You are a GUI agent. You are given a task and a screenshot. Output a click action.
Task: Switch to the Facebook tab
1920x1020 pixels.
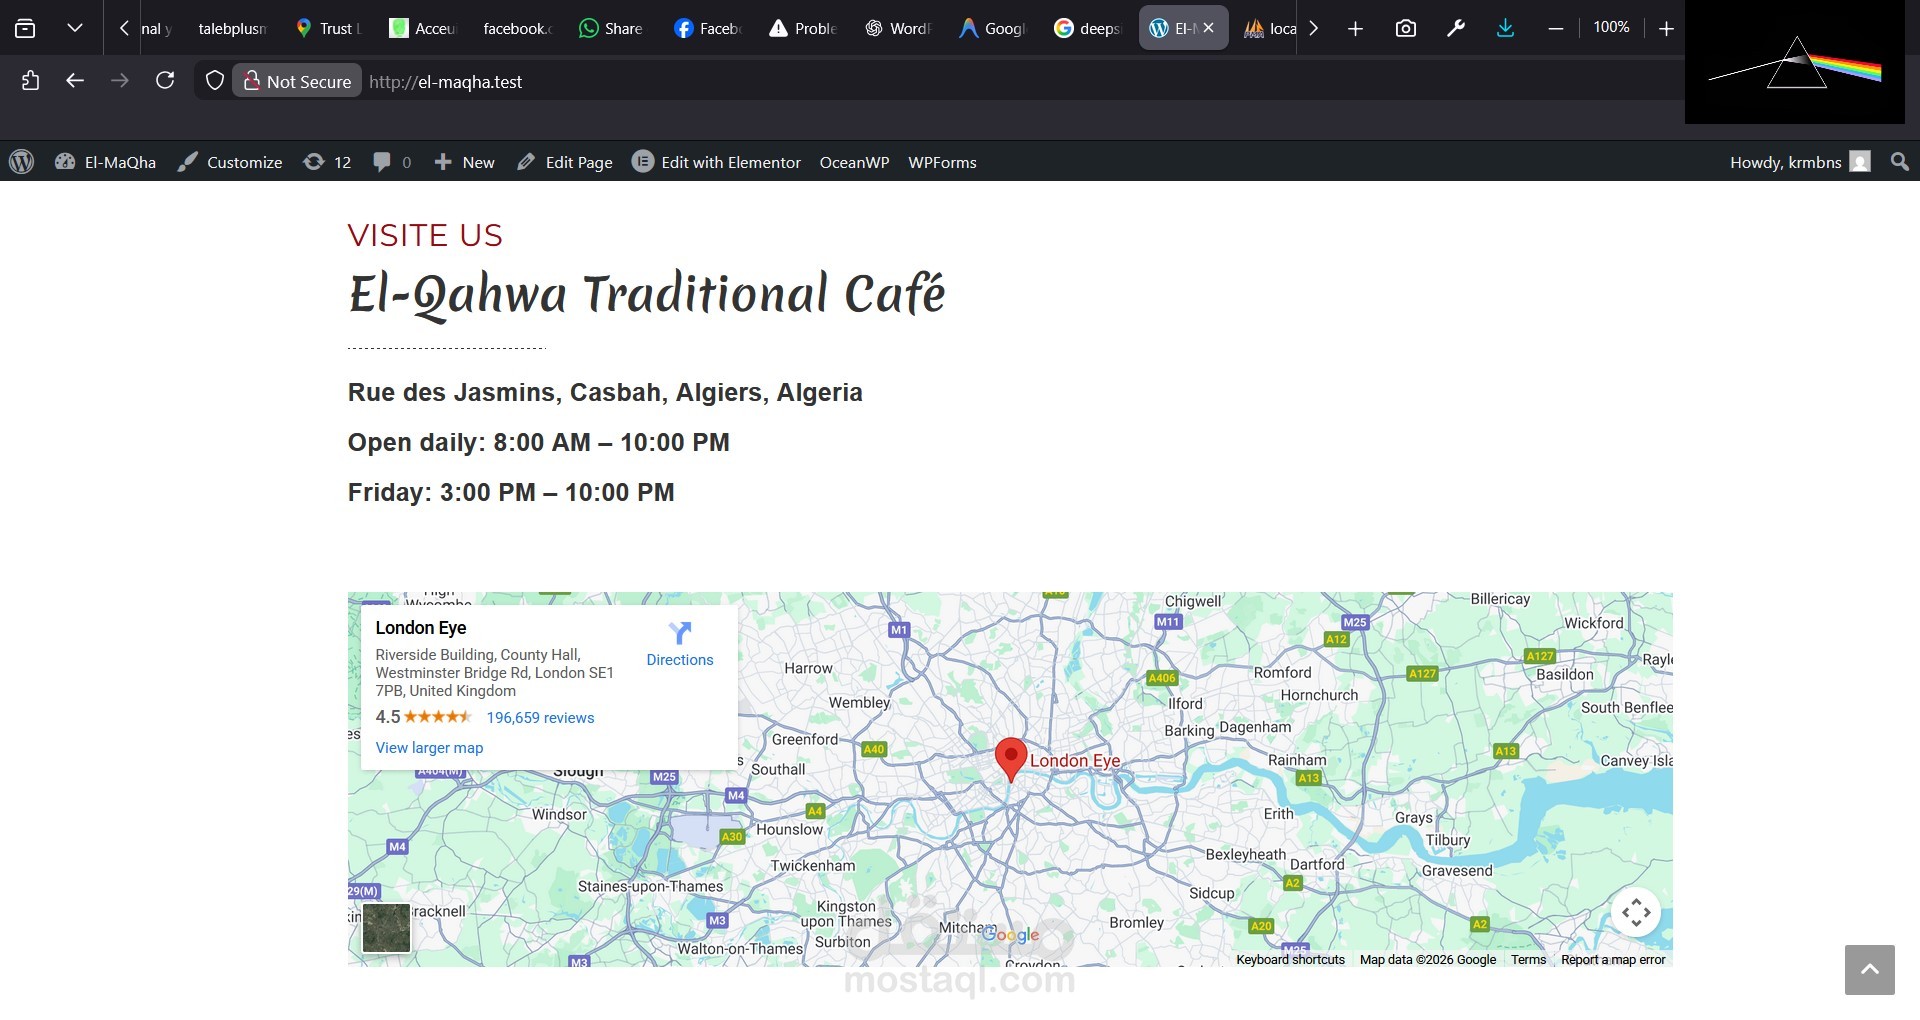[706, 28]
